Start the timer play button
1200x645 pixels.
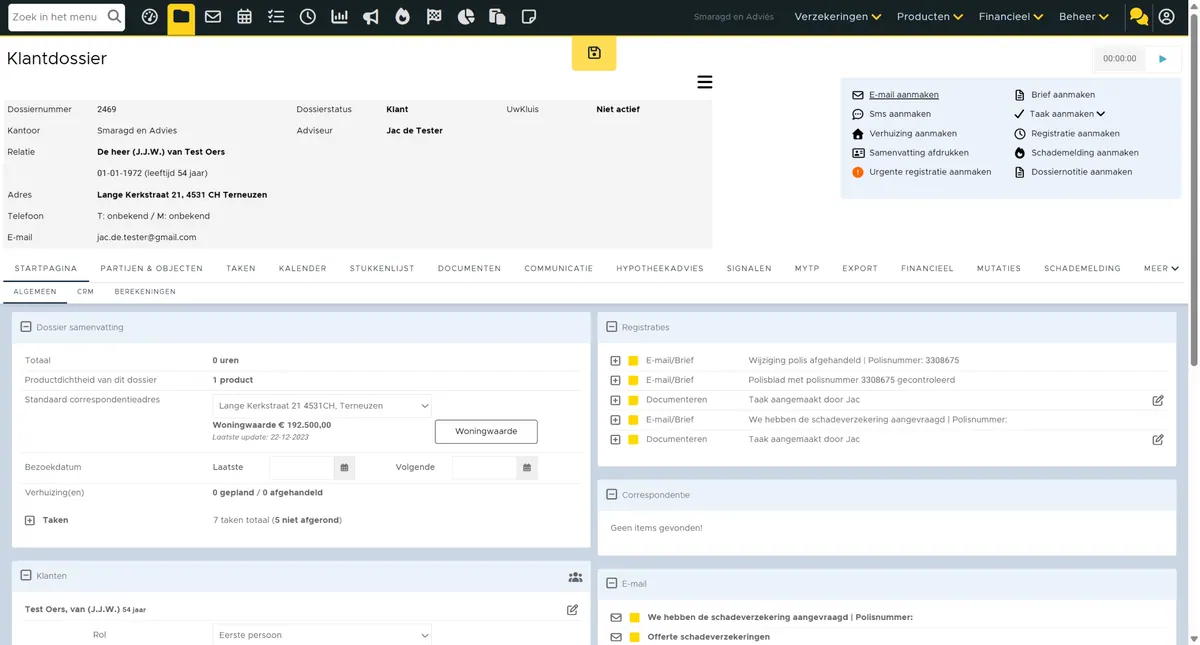tap(1163, 59)
